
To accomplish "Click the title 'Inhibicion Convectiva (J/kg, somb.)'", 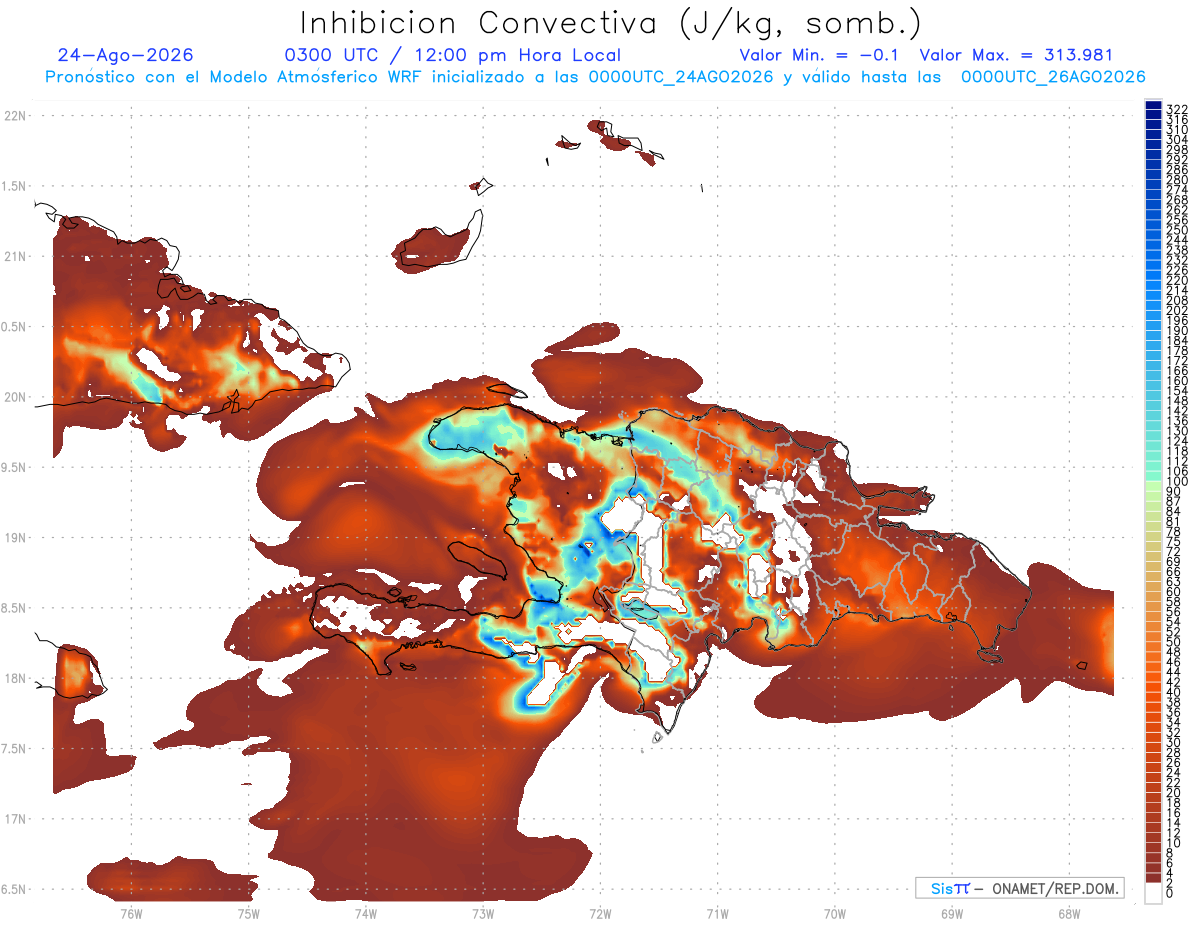I will click(611, 22).
